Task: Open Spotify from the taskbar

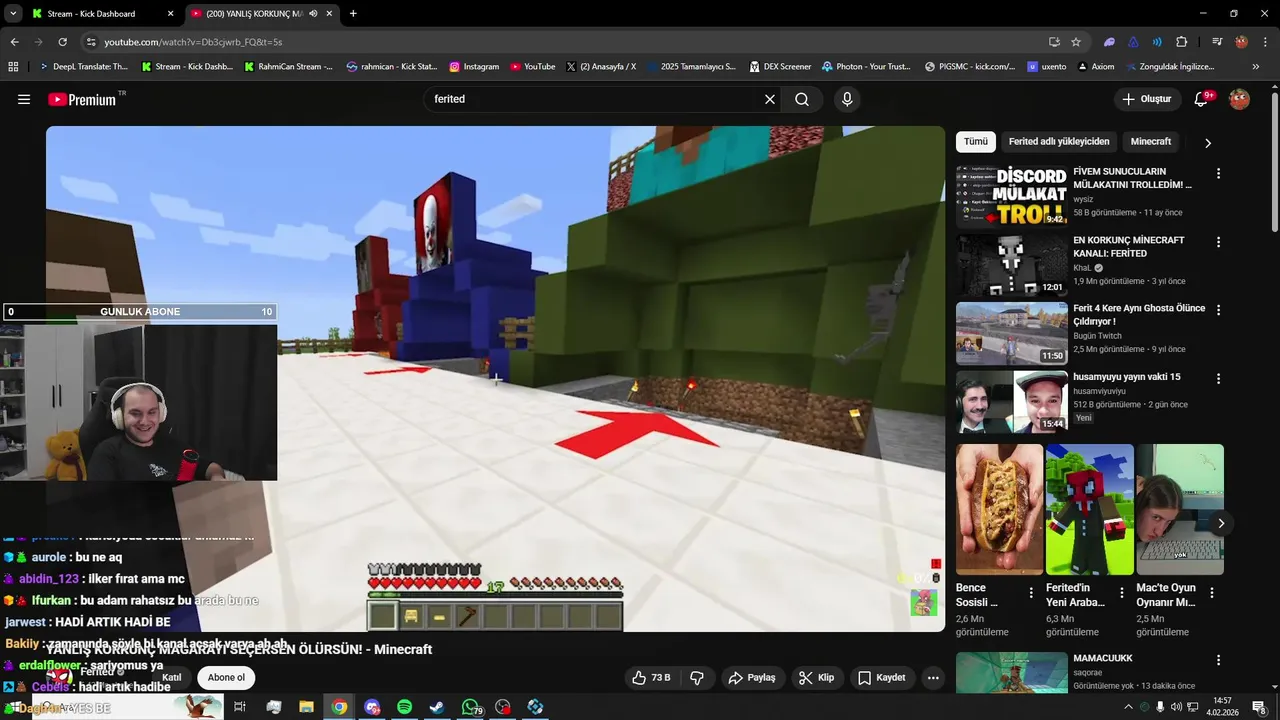Action: pyautogui.click(x=404, y=707)
